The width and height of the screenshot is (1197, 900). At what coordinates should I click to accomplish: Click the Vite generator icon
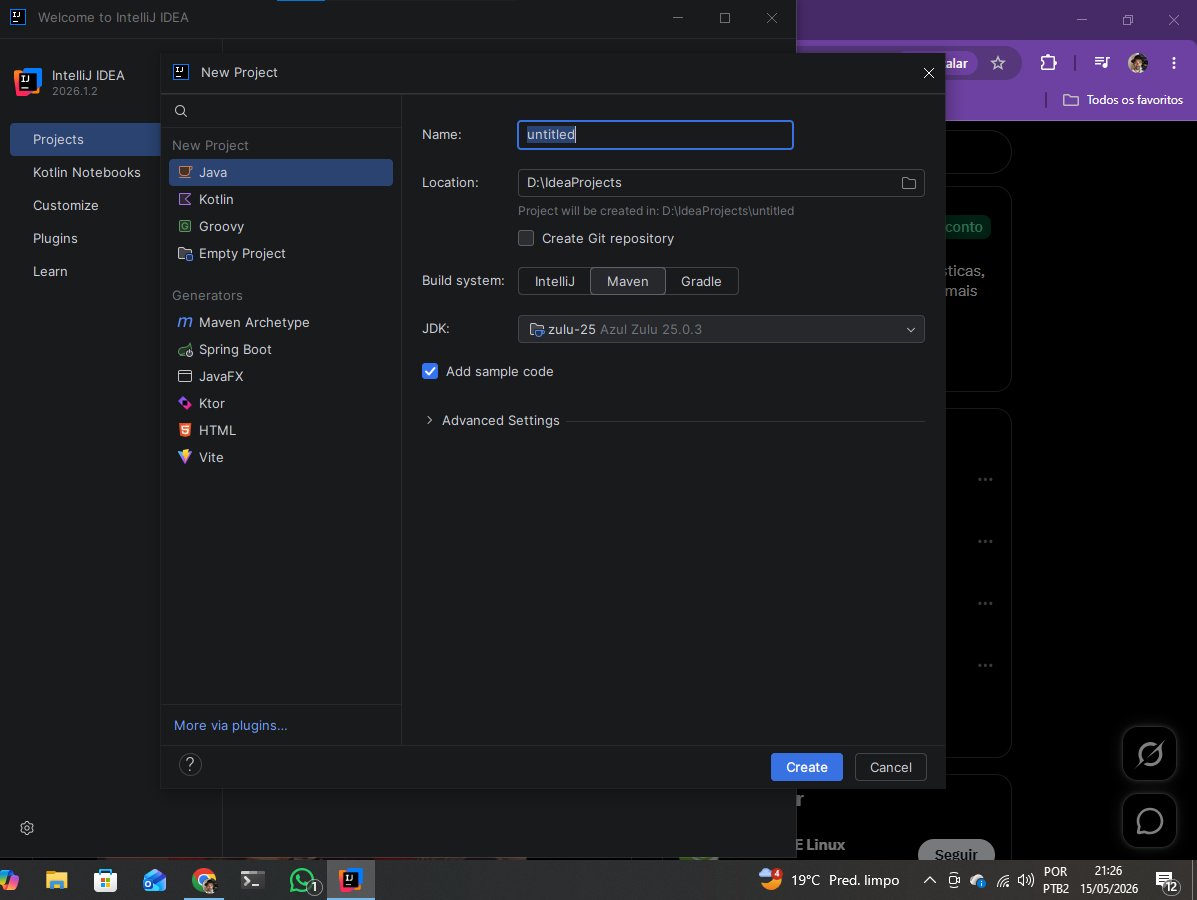(x=185, y=456)
